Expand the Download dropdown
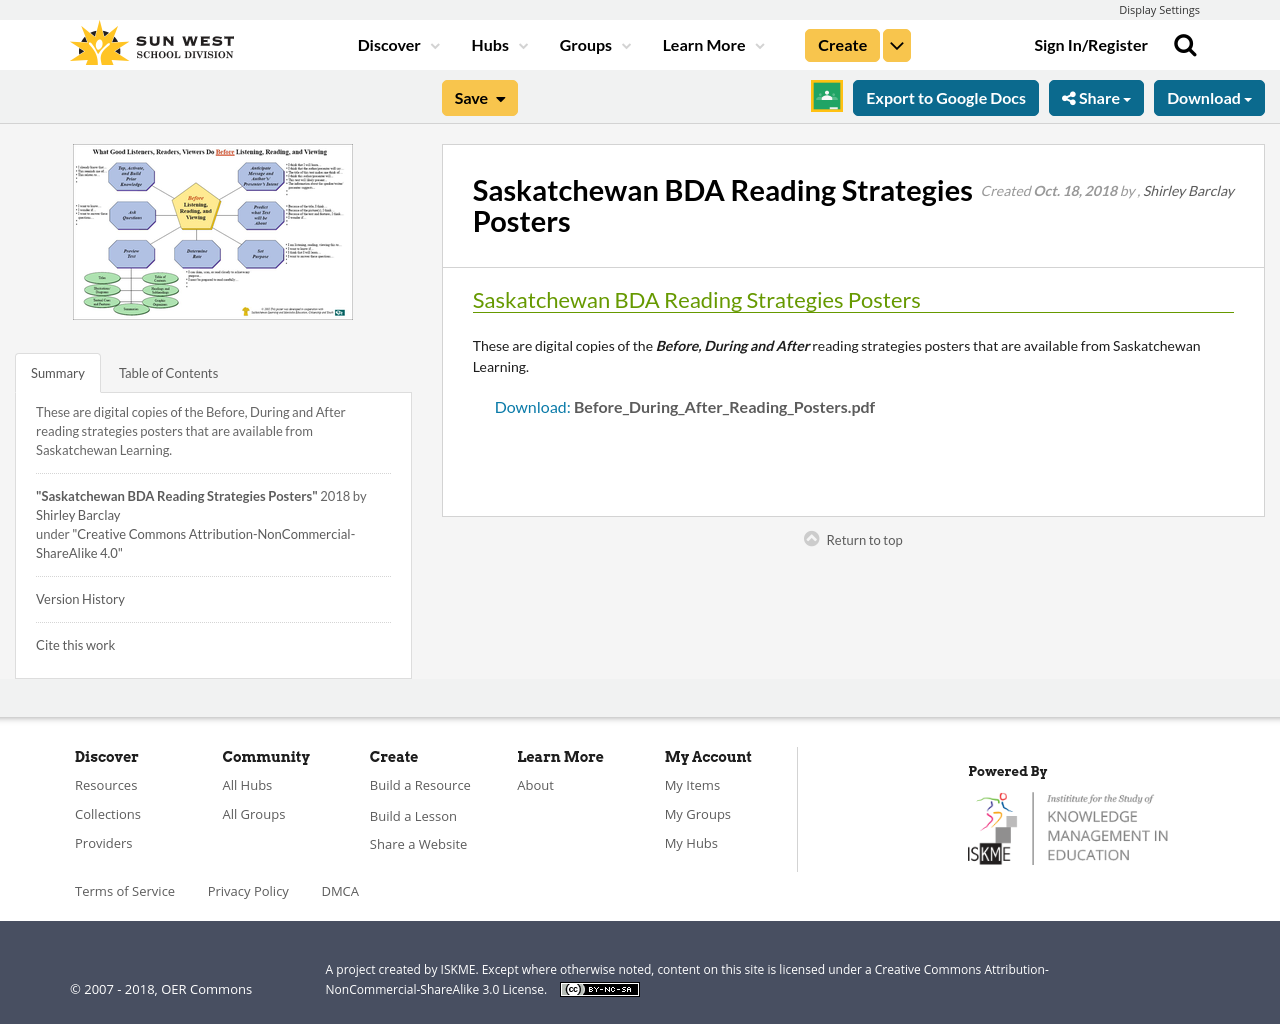 pos(1209,97)
